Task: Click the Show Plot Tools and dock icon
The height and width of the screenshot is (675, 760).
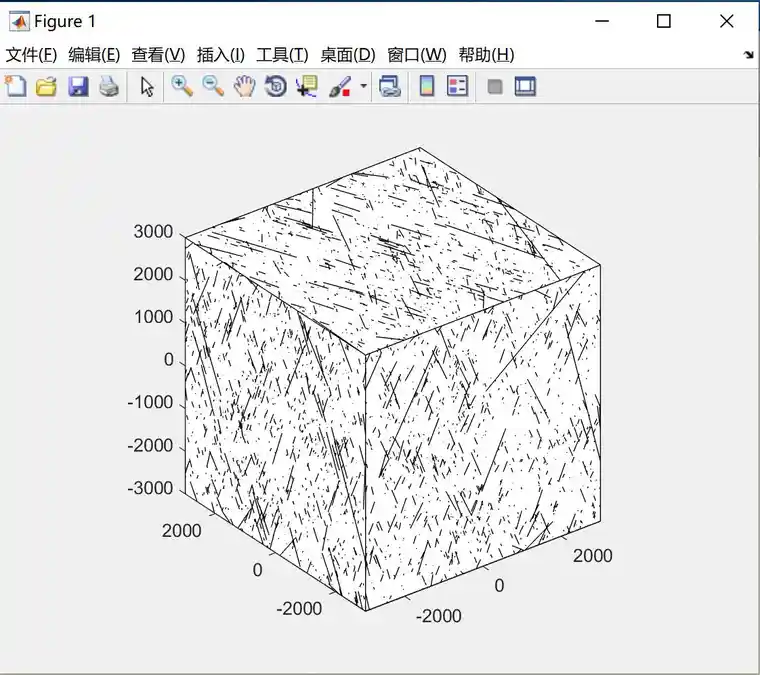Action: coord(525,87)
